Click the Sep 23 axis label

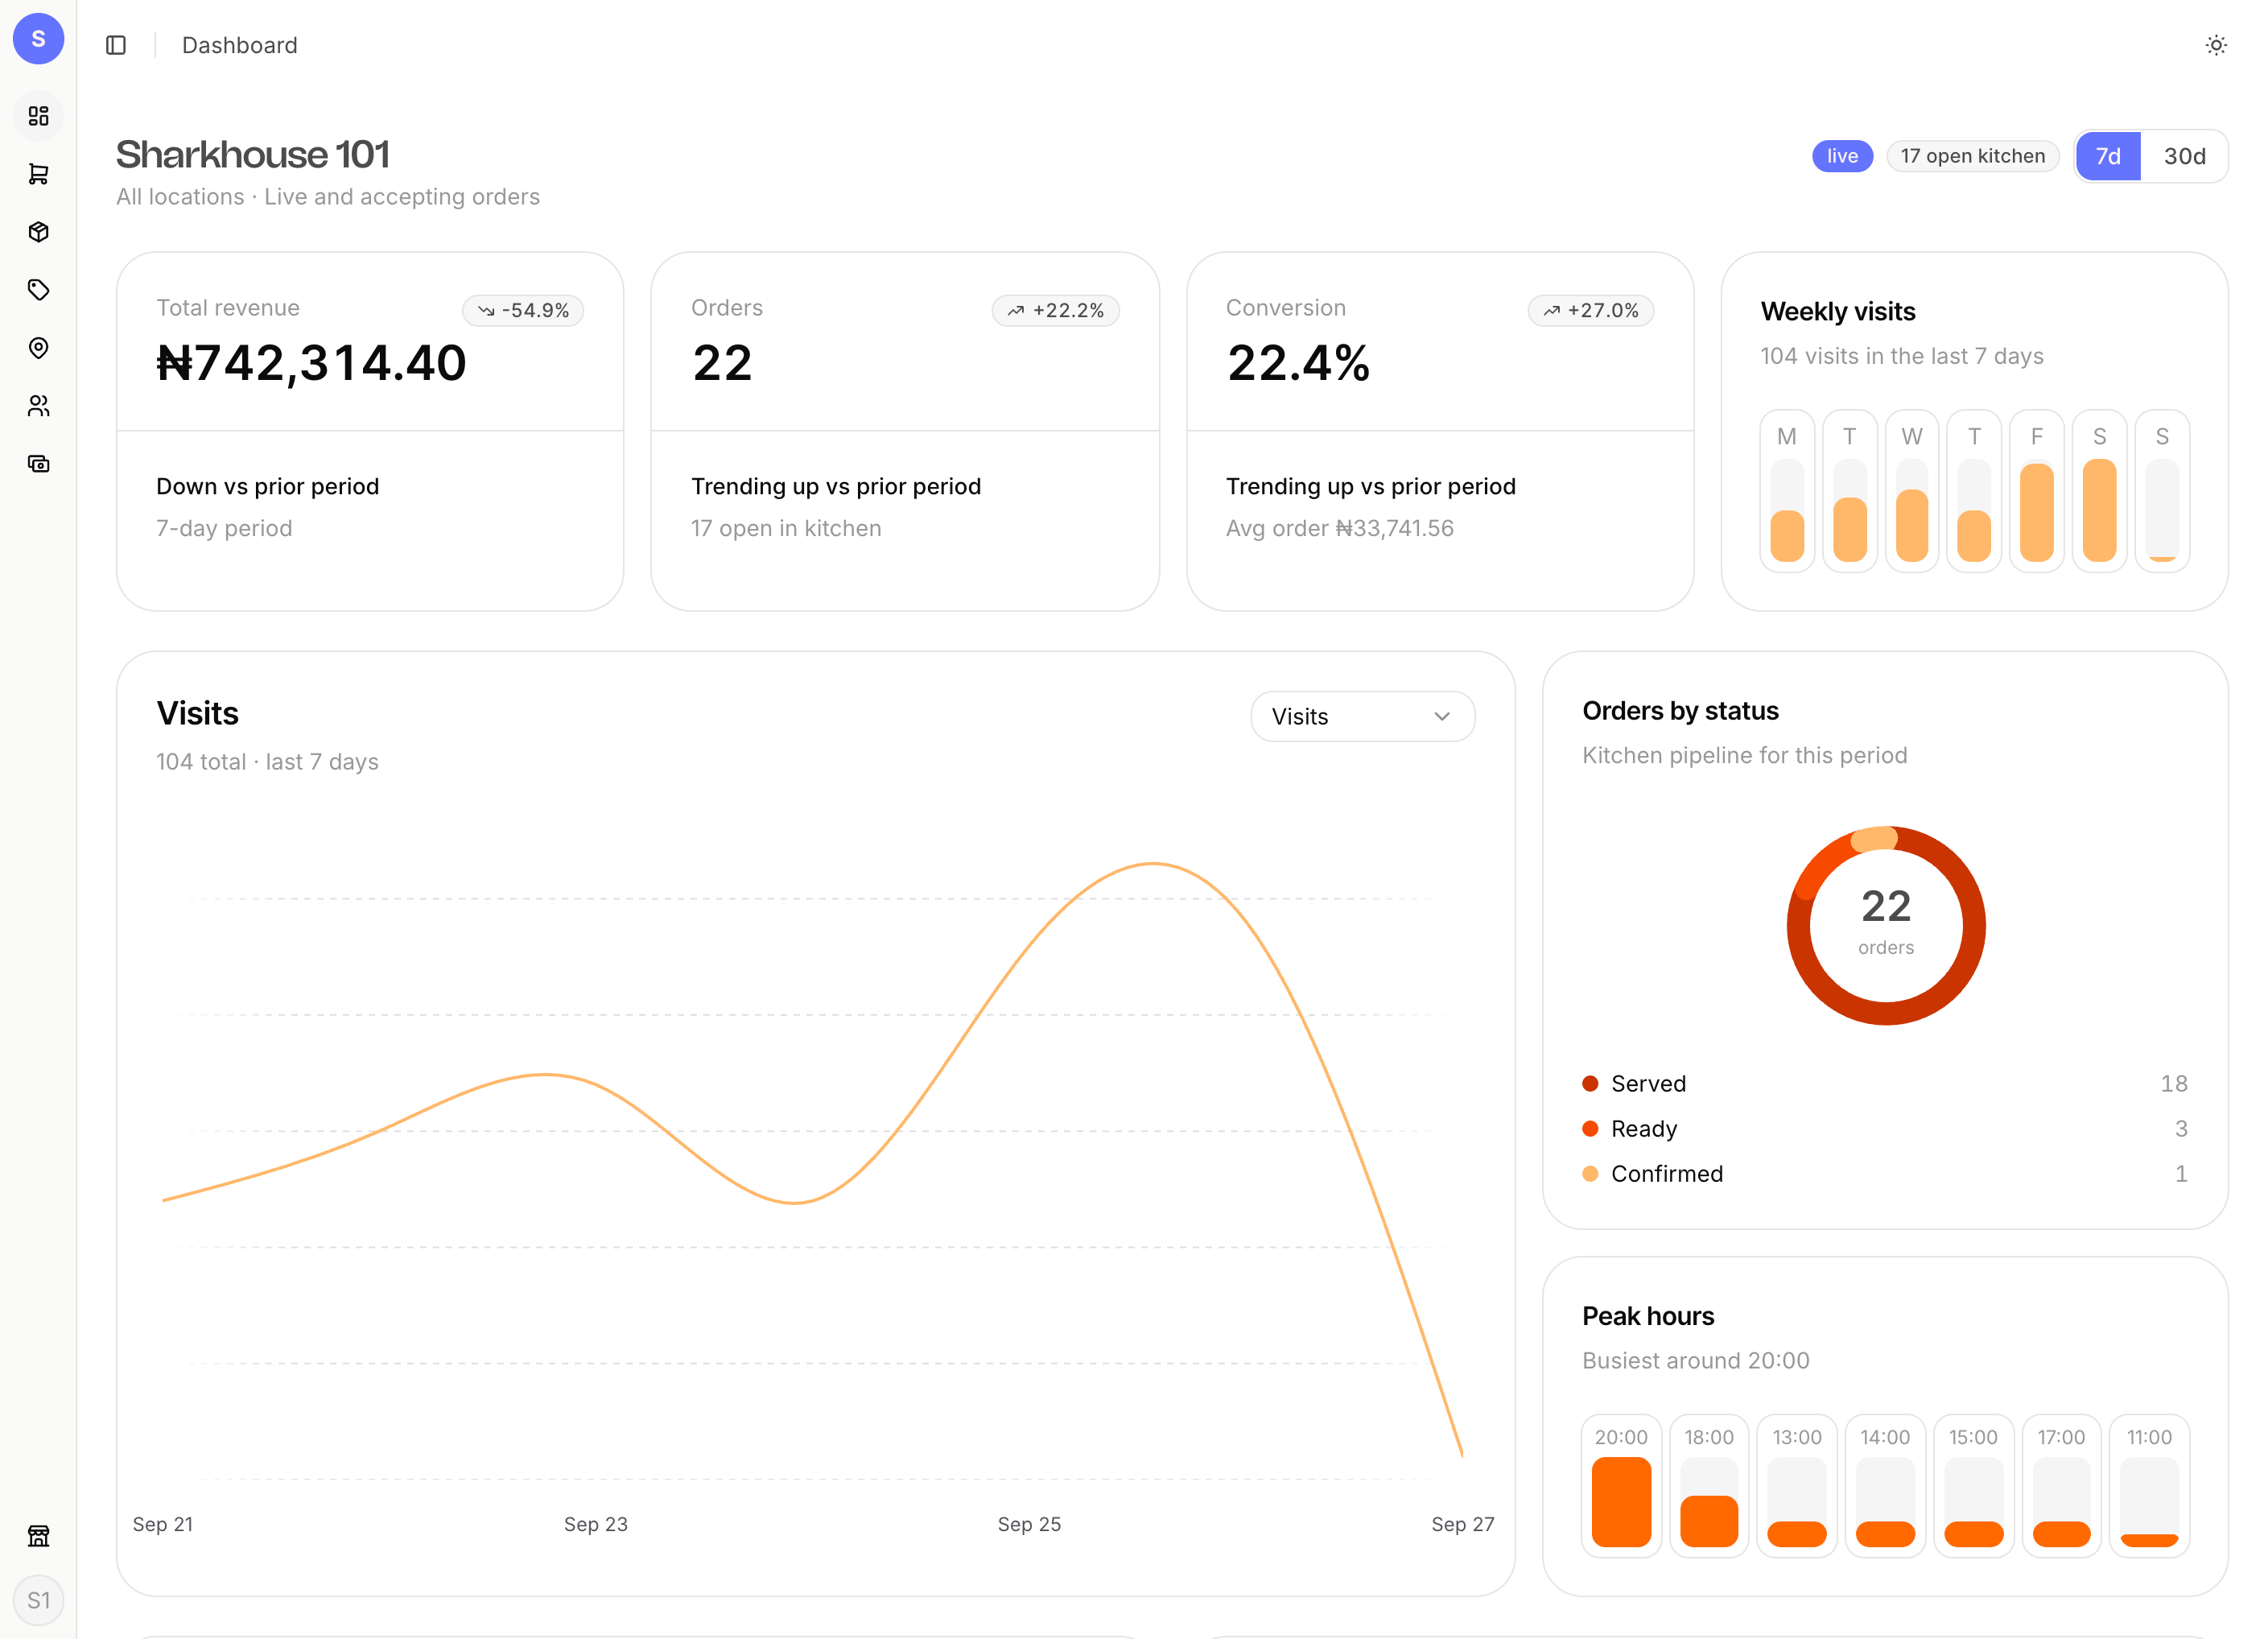click(596, 1524)
